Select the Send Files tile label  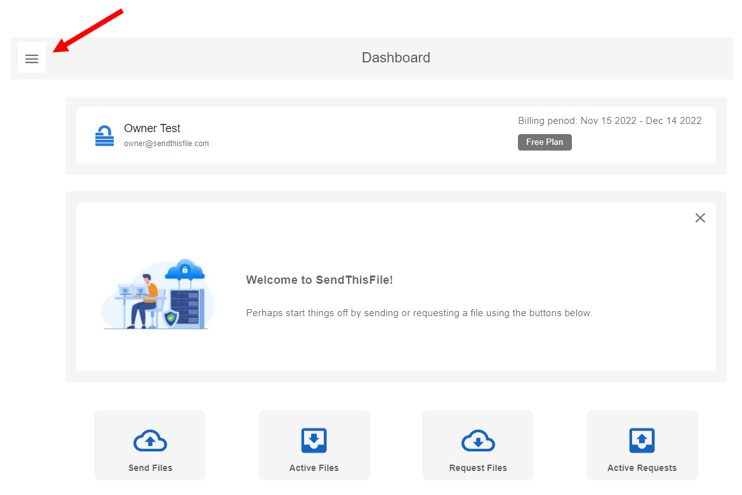150,468
